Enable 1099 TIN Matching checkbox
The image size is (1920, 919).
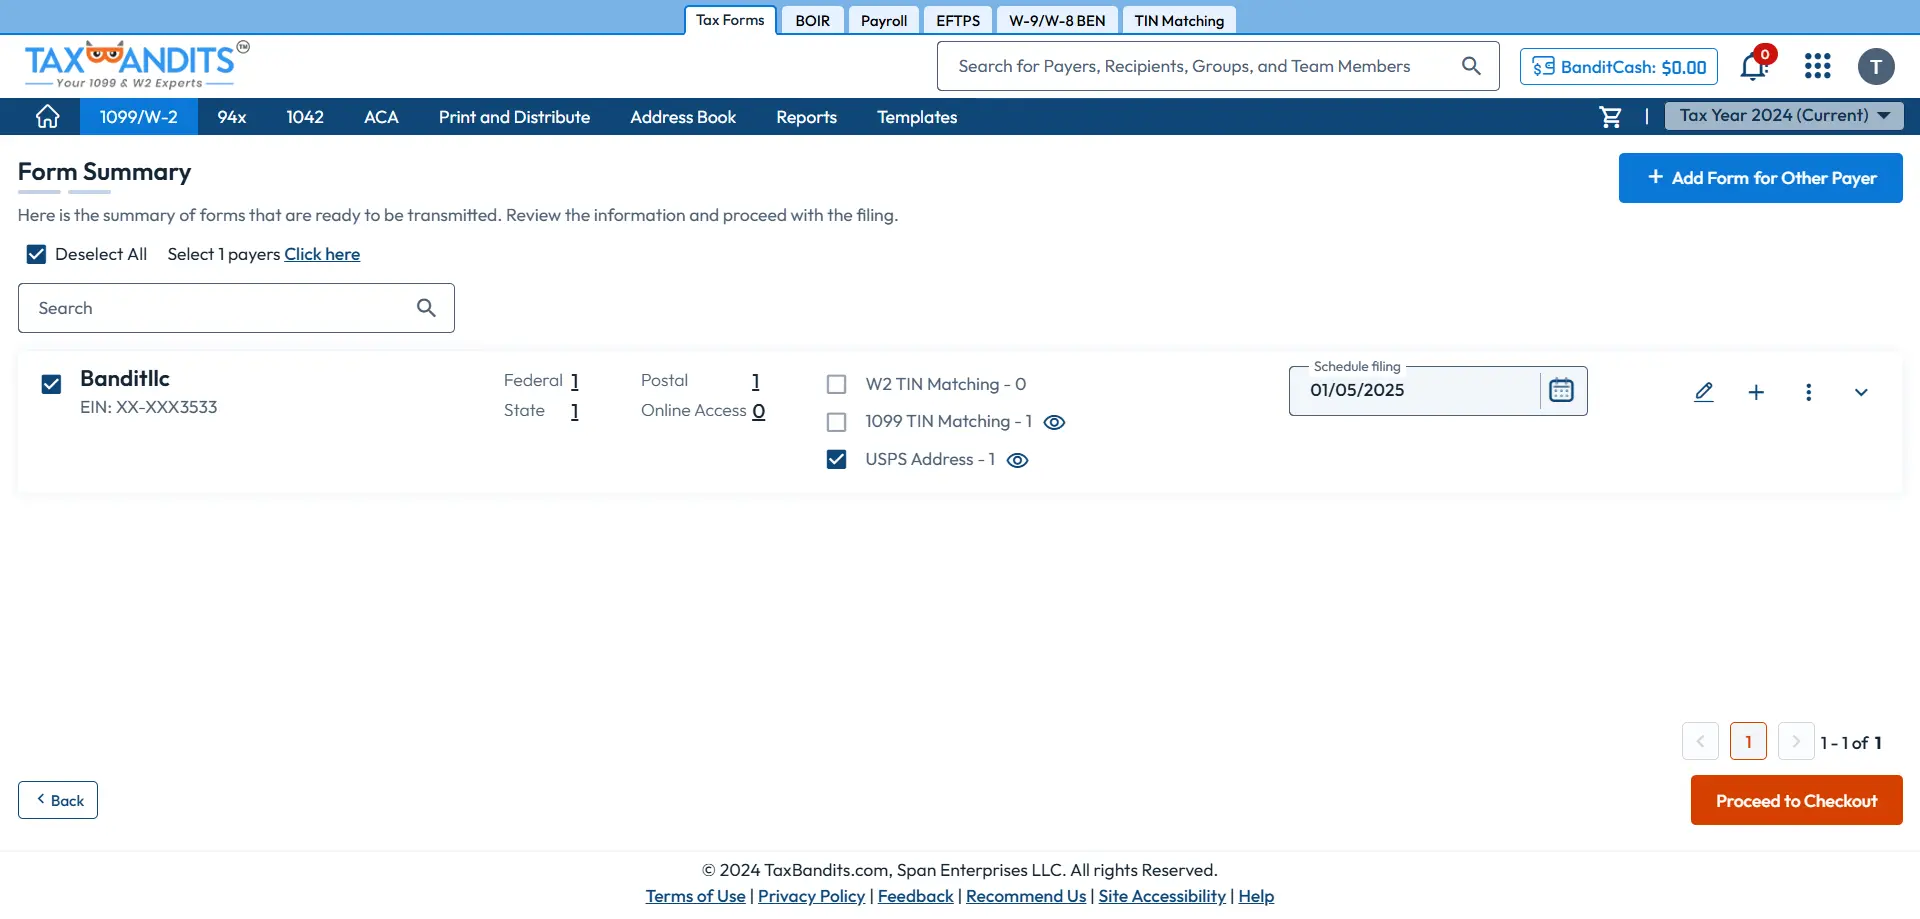pyautogui.click(x=837, y=422)
